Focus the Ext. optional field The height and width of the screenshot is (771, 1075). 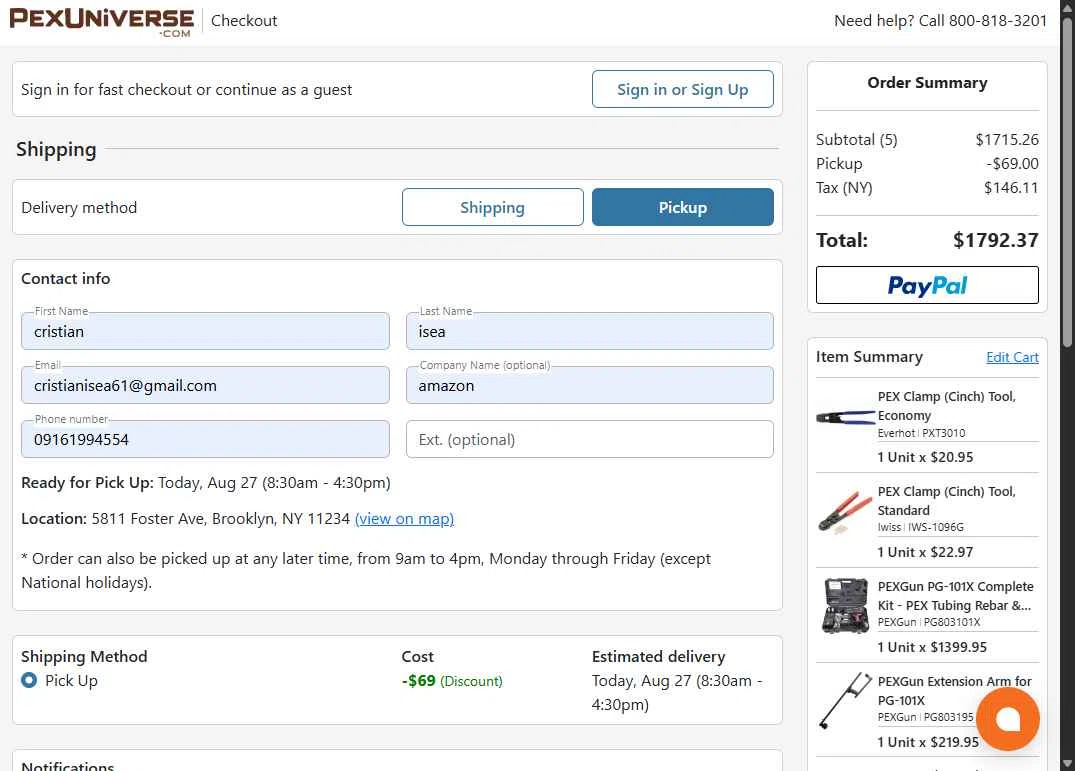pos(590,439)
